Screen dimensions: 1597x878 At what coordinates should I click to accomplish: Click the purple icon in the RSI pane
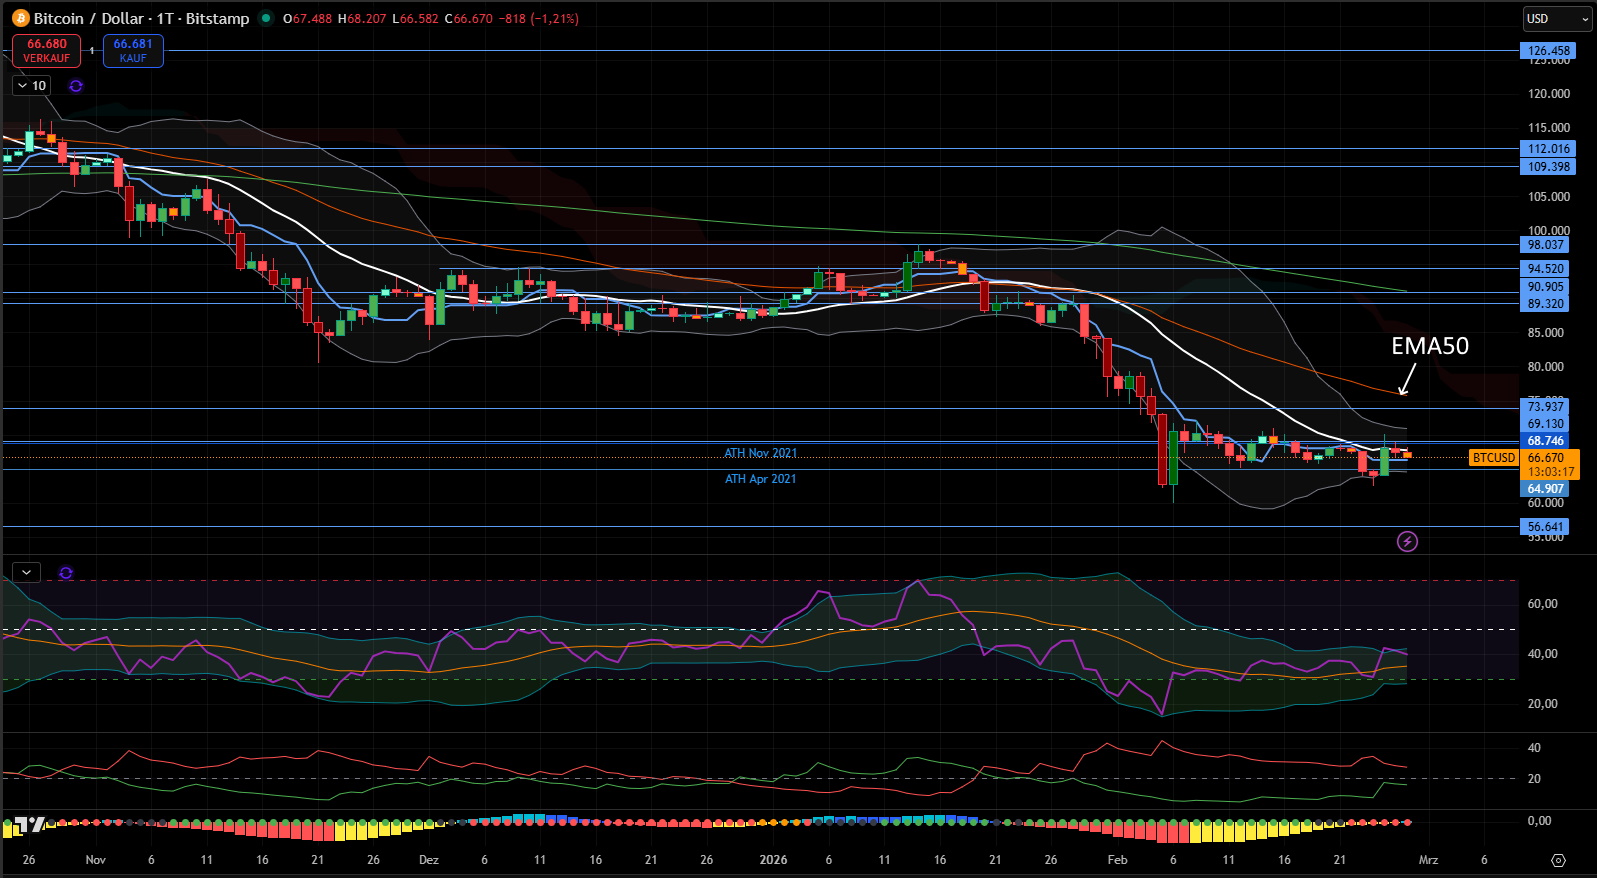coord(66,573)
